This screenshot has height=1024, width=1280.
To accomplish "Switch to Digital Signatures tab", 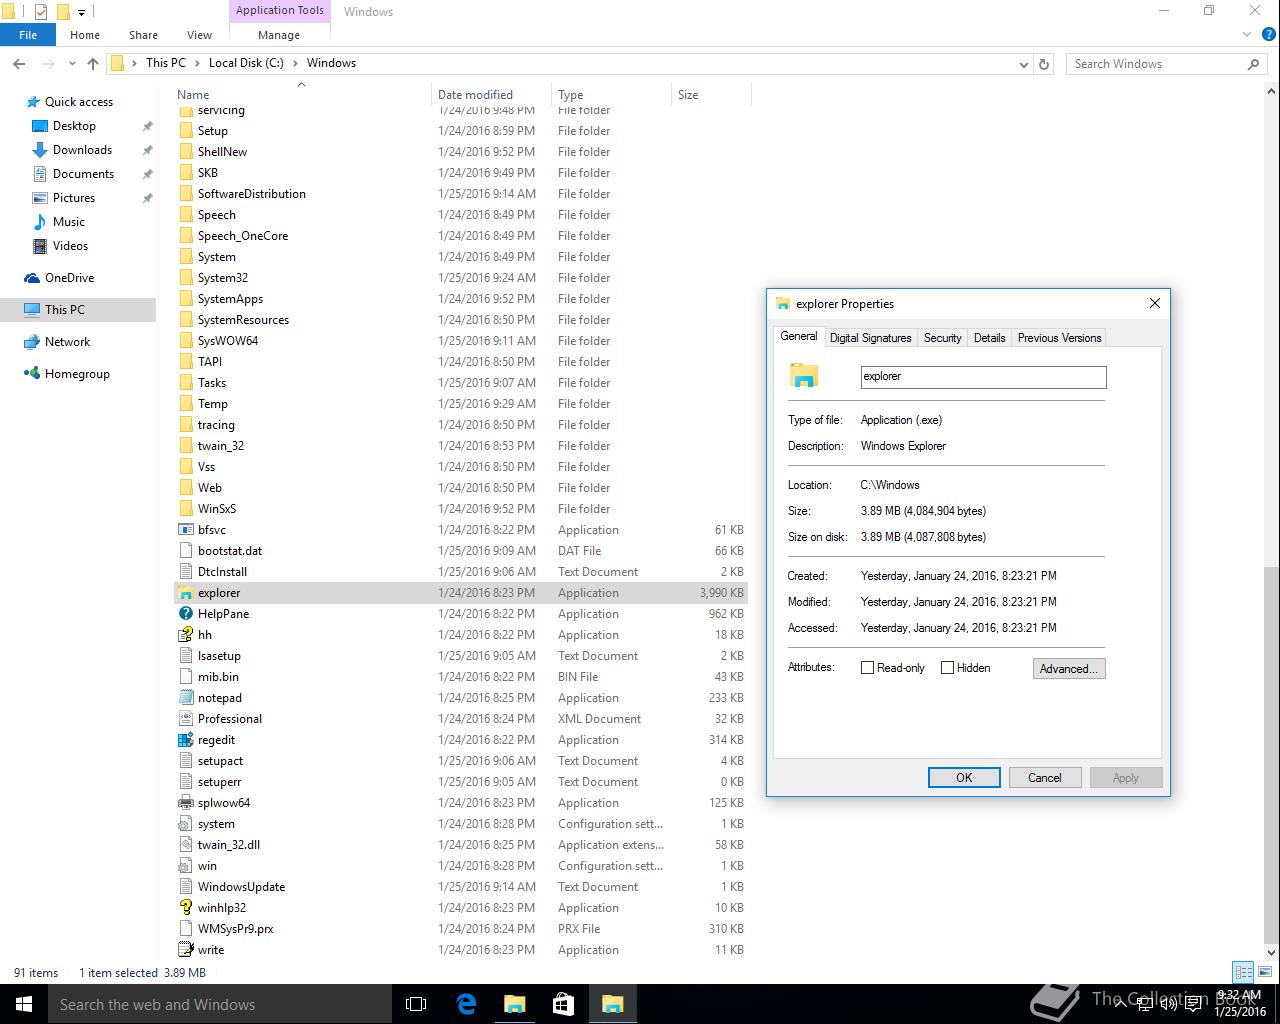I will (870, 338).
